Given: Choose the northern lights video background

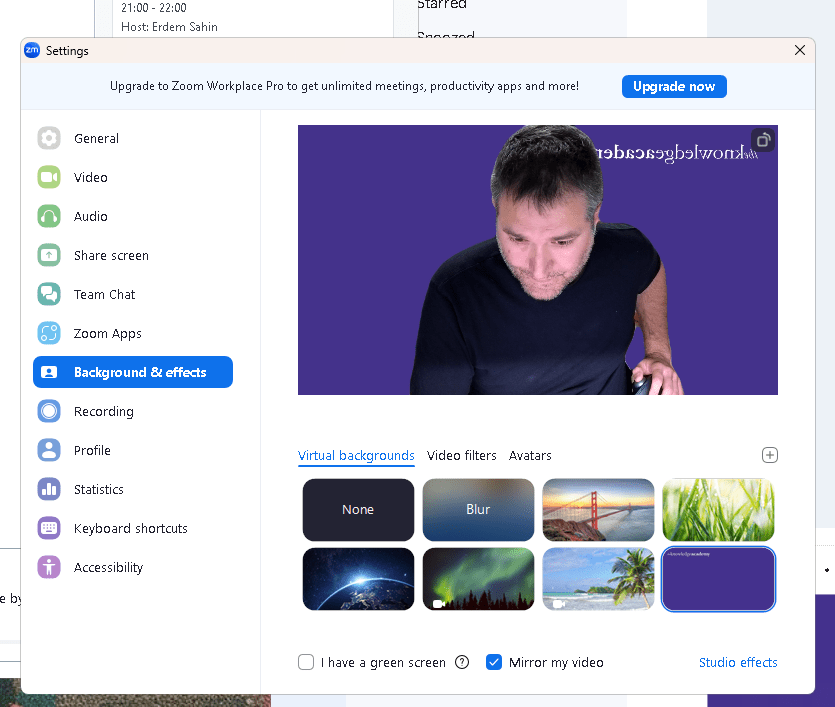Looking at the screenshot, I should coord(478,579).
